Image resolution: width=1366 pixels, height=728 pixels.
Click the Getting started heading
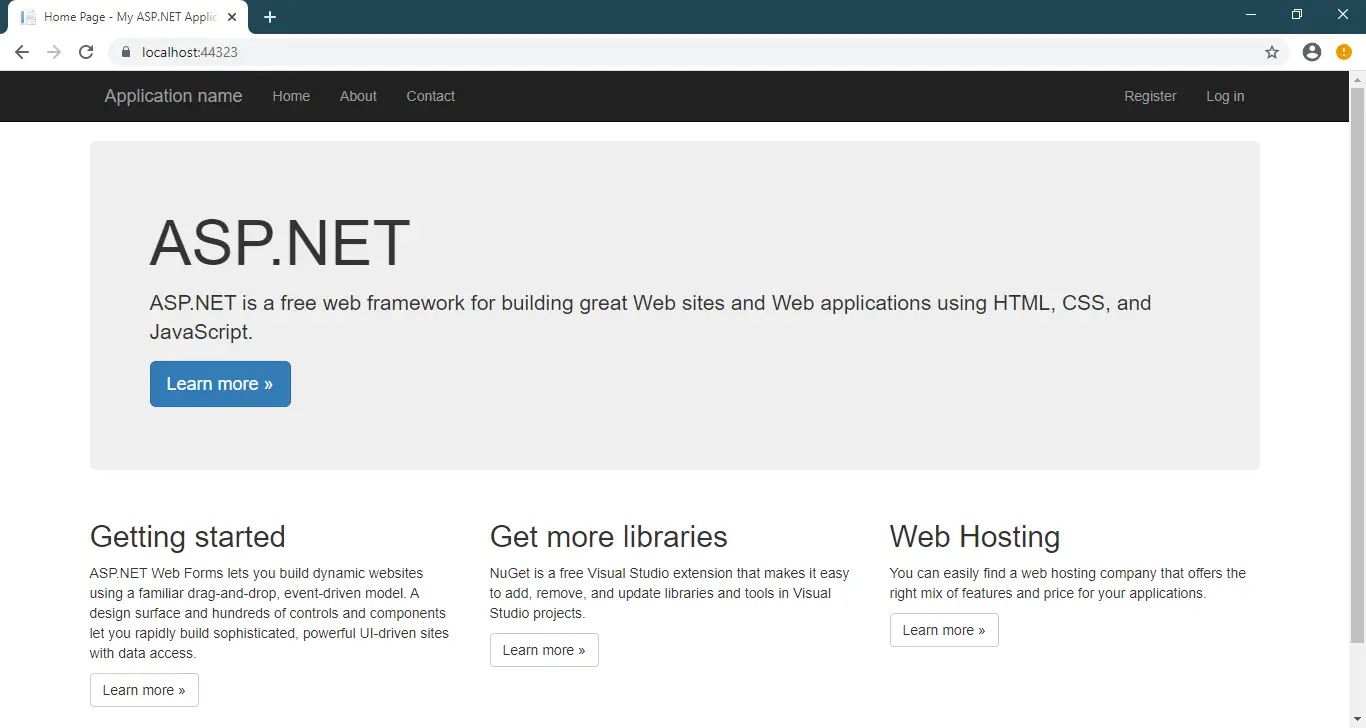(188, 537)
